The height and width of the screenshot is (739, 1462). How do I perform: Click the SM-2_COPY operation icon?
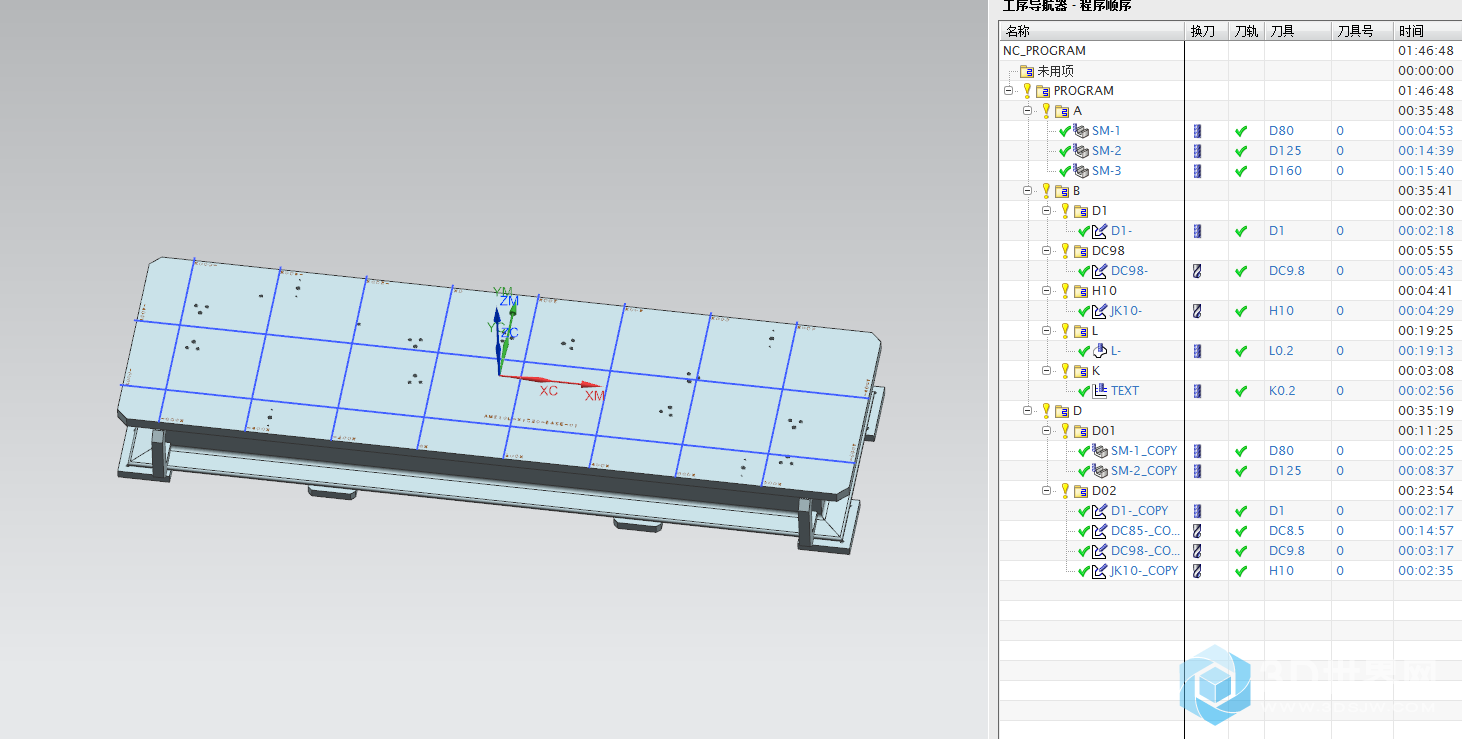1100,471
